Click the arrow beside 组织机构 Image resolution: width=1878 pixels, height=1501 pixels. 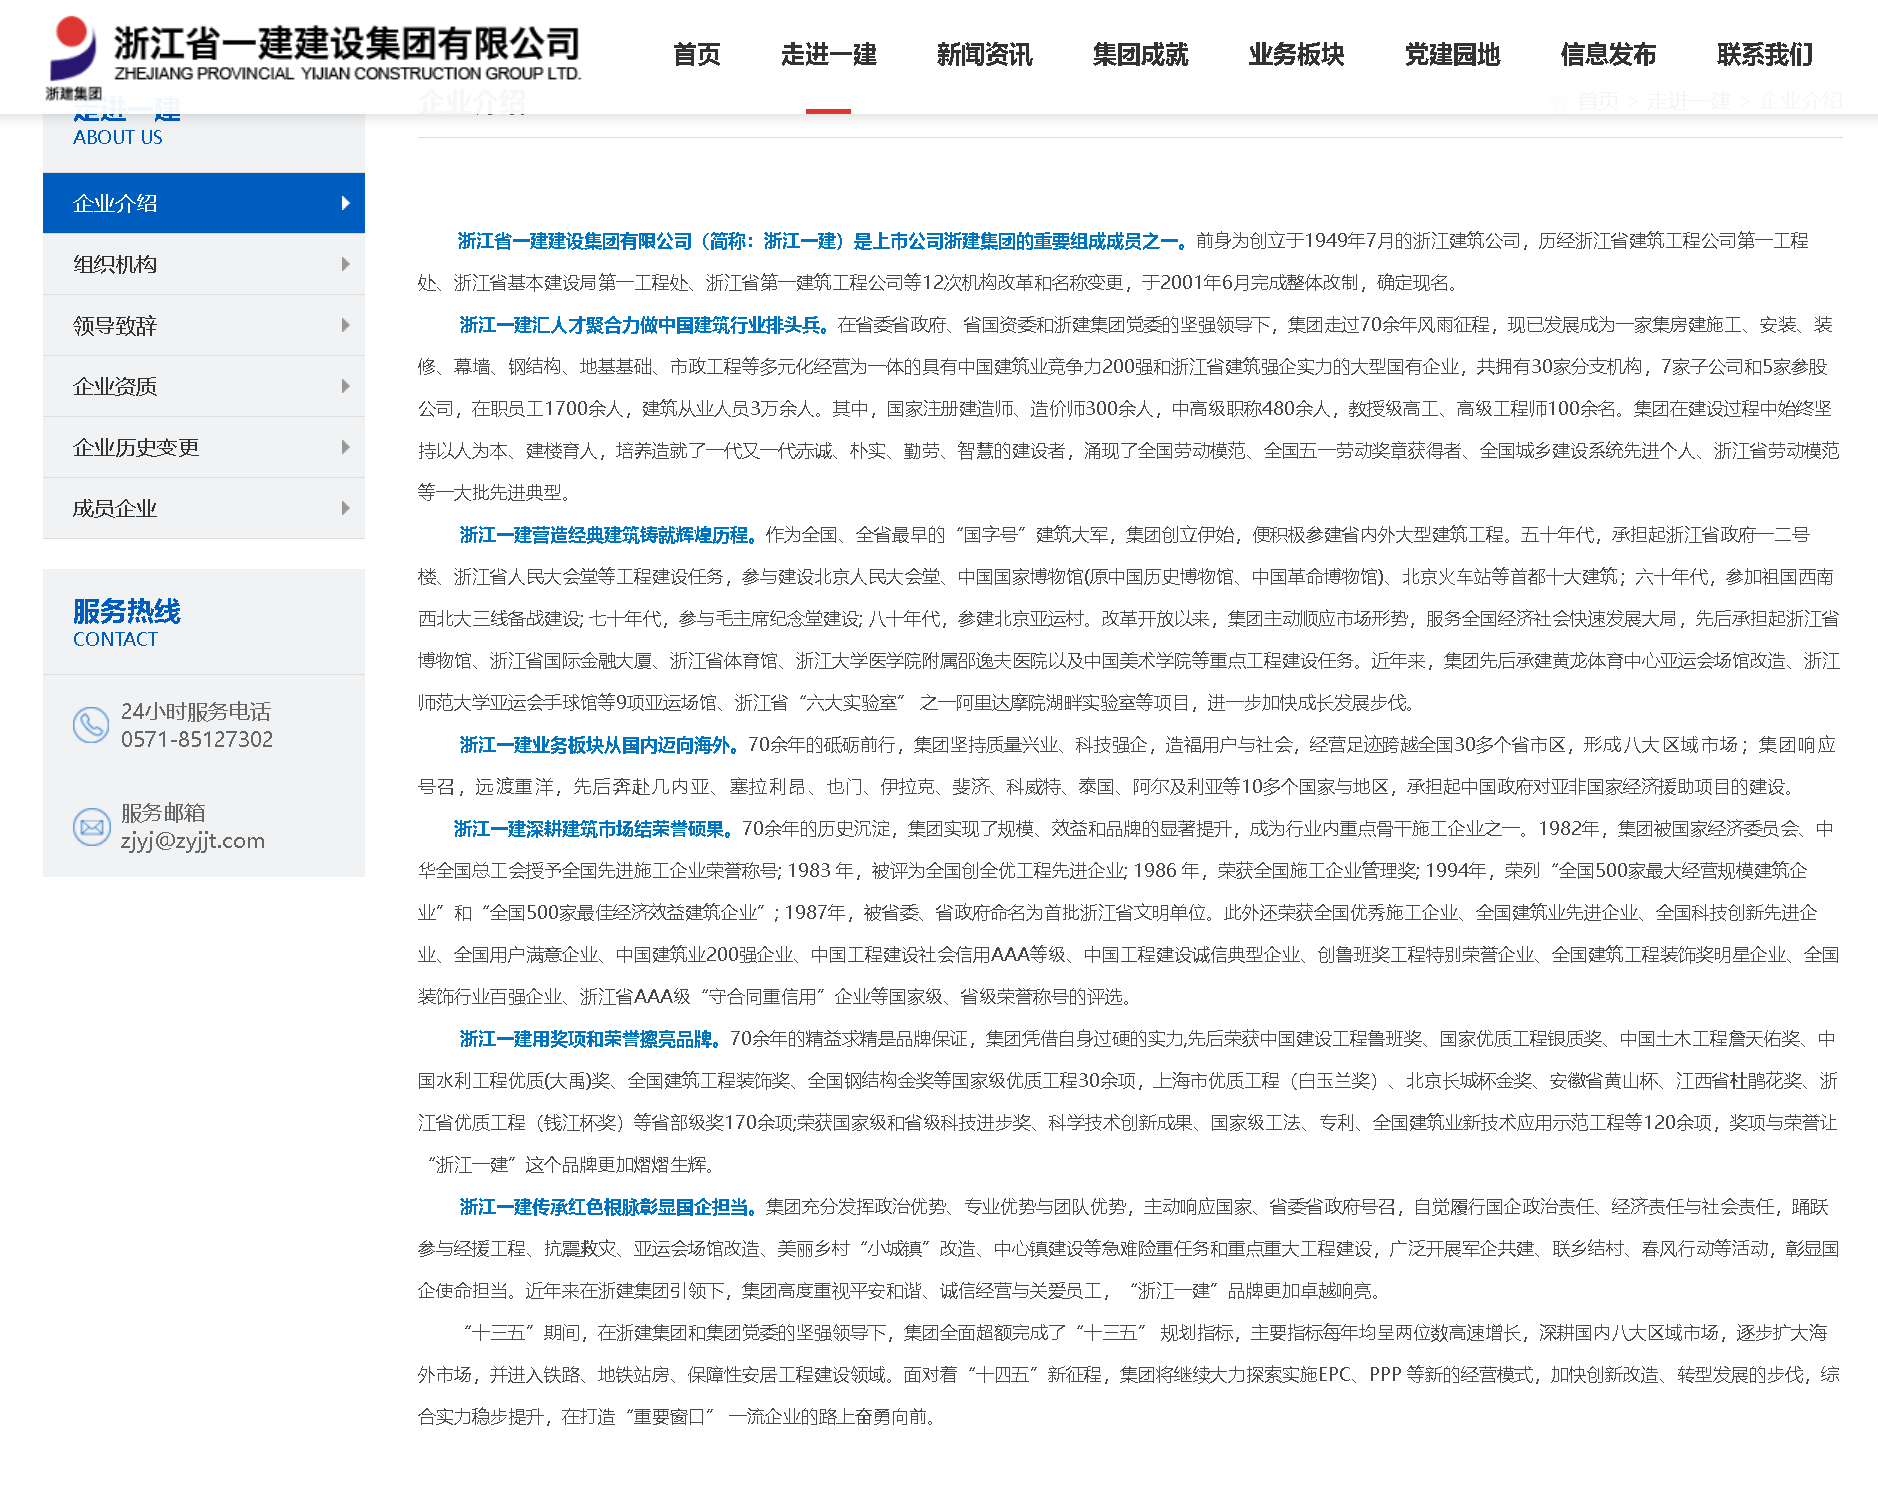coord(345,264)
